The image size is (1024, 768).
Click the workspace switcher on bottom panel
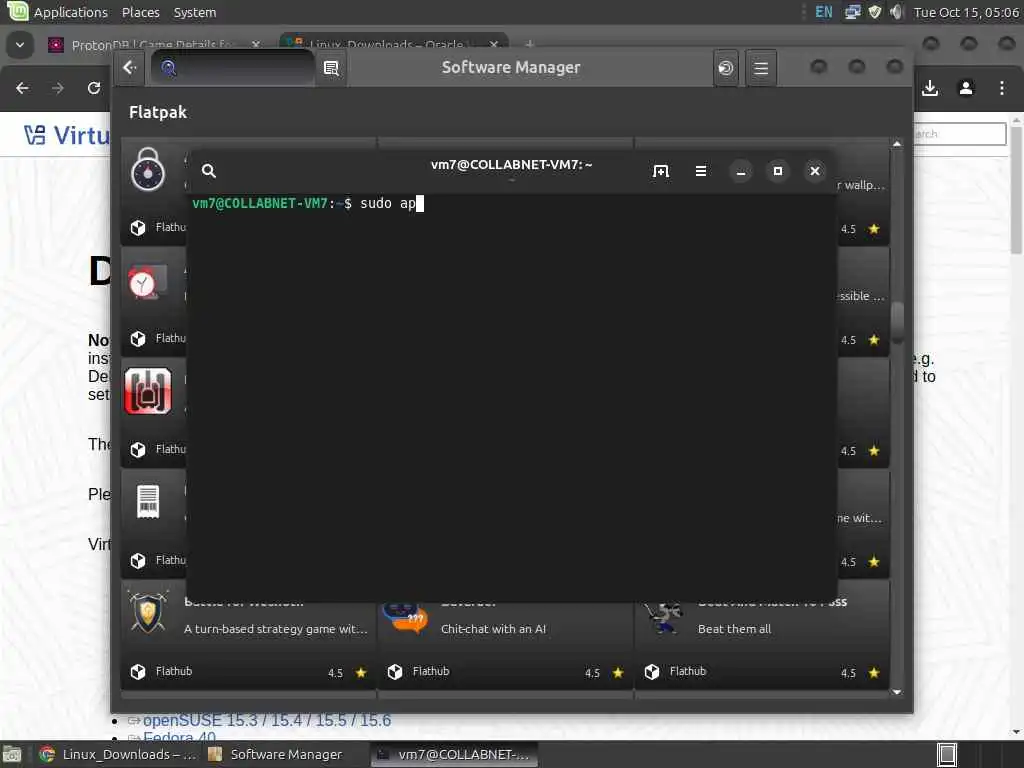946,755
